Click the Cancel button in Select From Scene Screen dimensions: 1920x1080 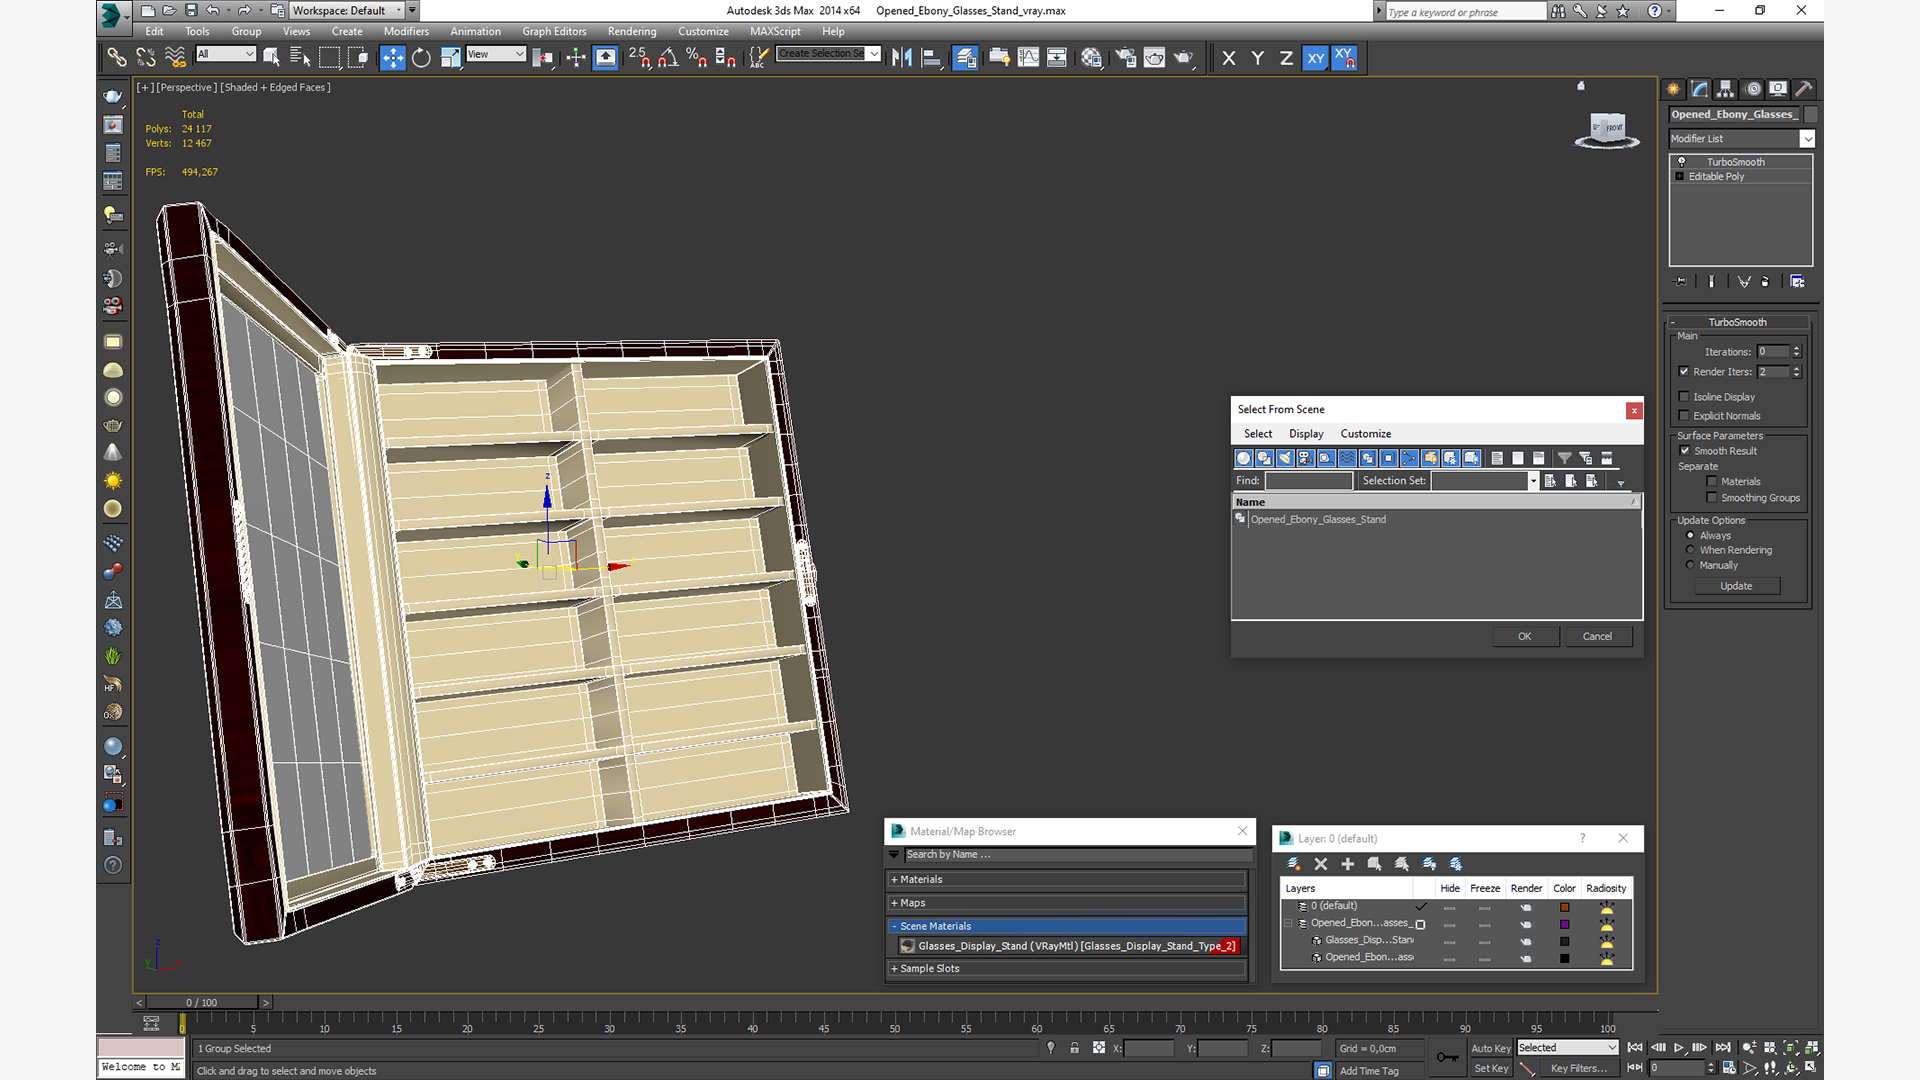(1597, 637)
